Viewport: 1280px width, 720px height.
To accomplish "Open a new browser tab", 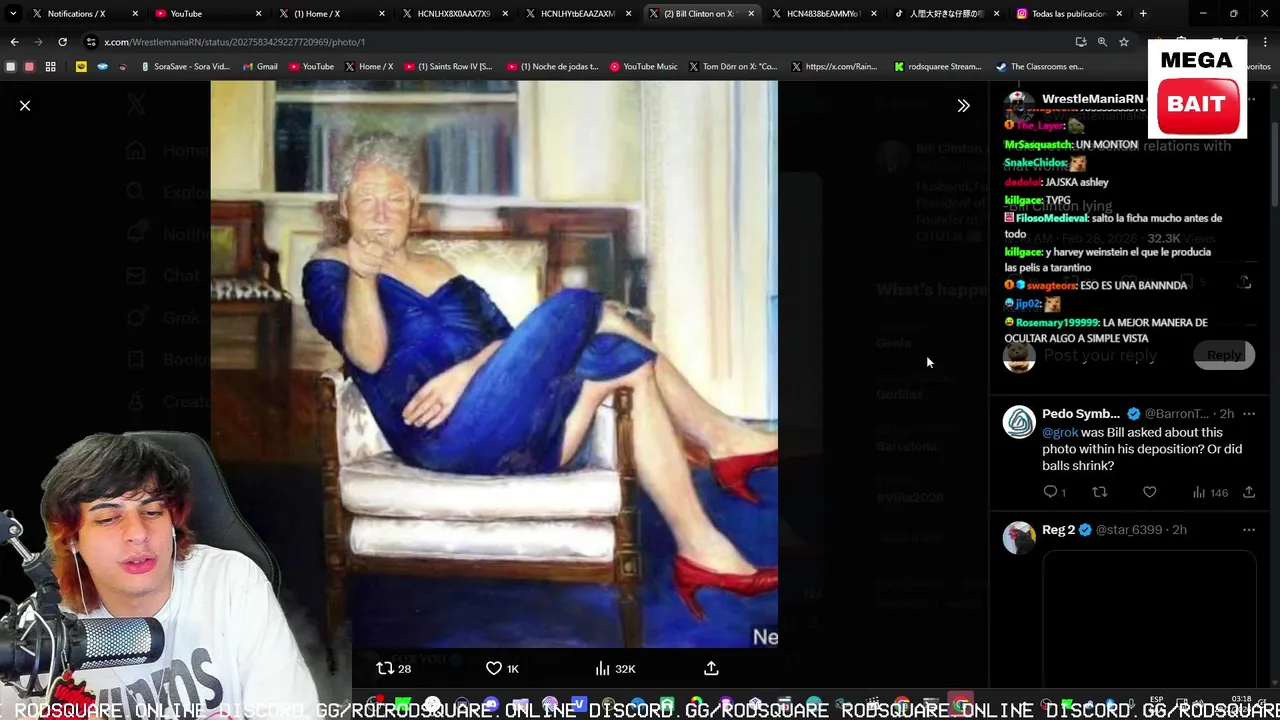I will point(1143,14).
